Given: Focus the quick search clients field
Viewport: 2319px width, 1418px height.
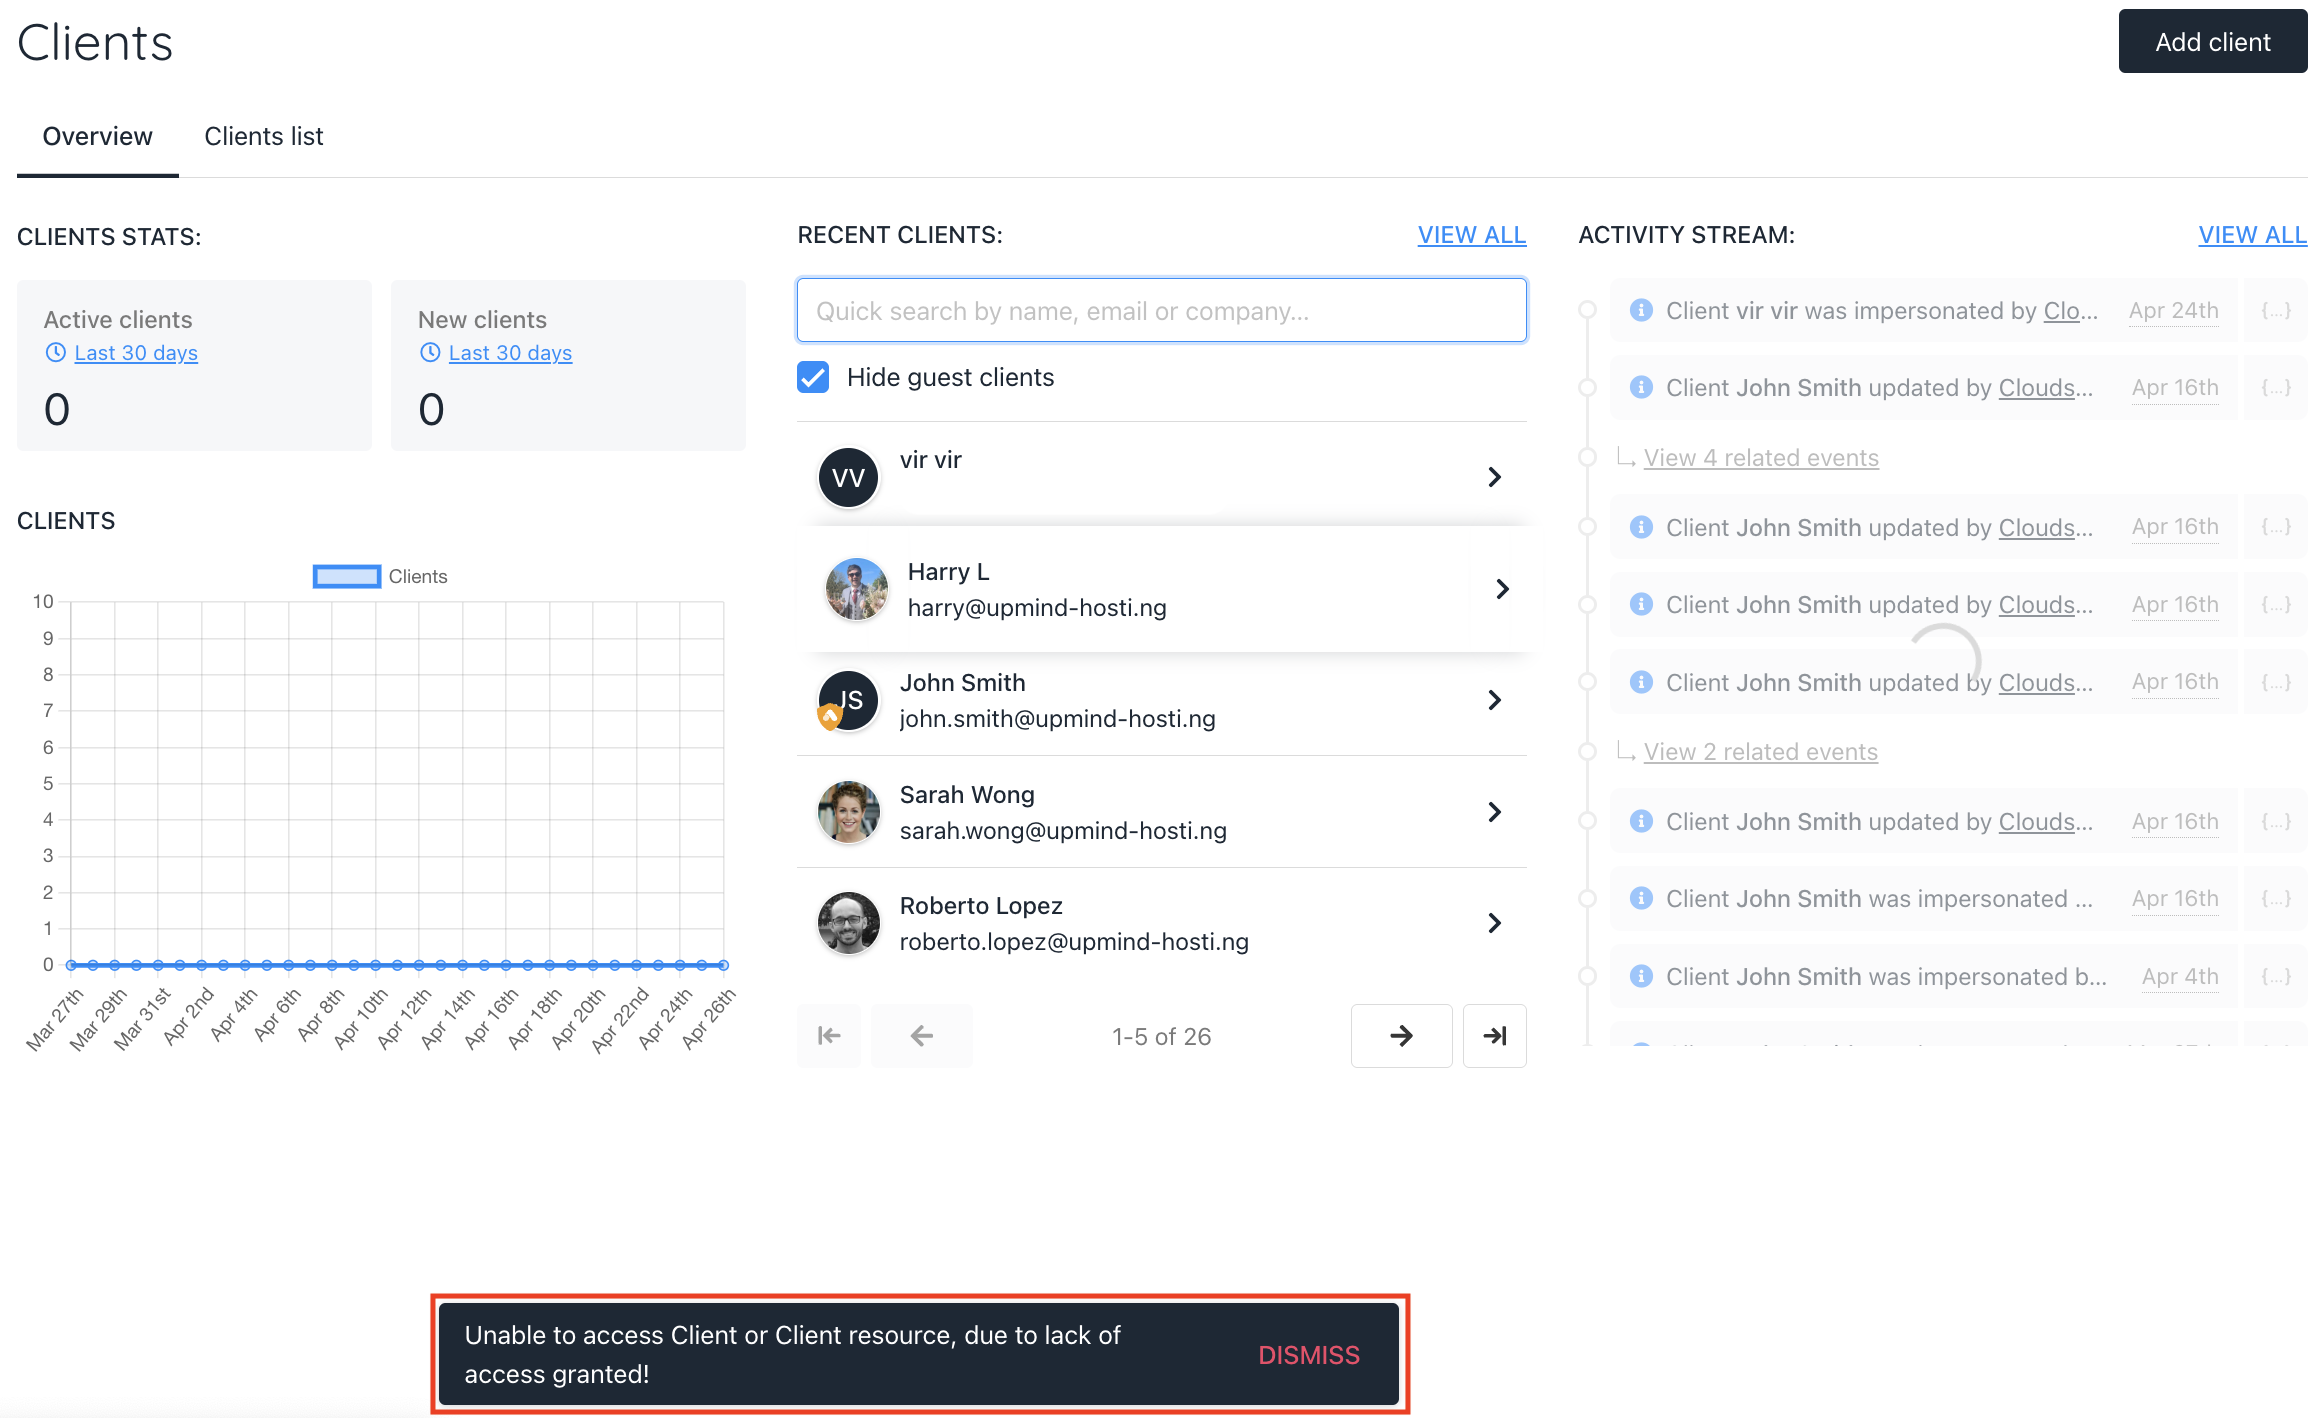Looking at the screenshot, I should (x=1160, y=311).
